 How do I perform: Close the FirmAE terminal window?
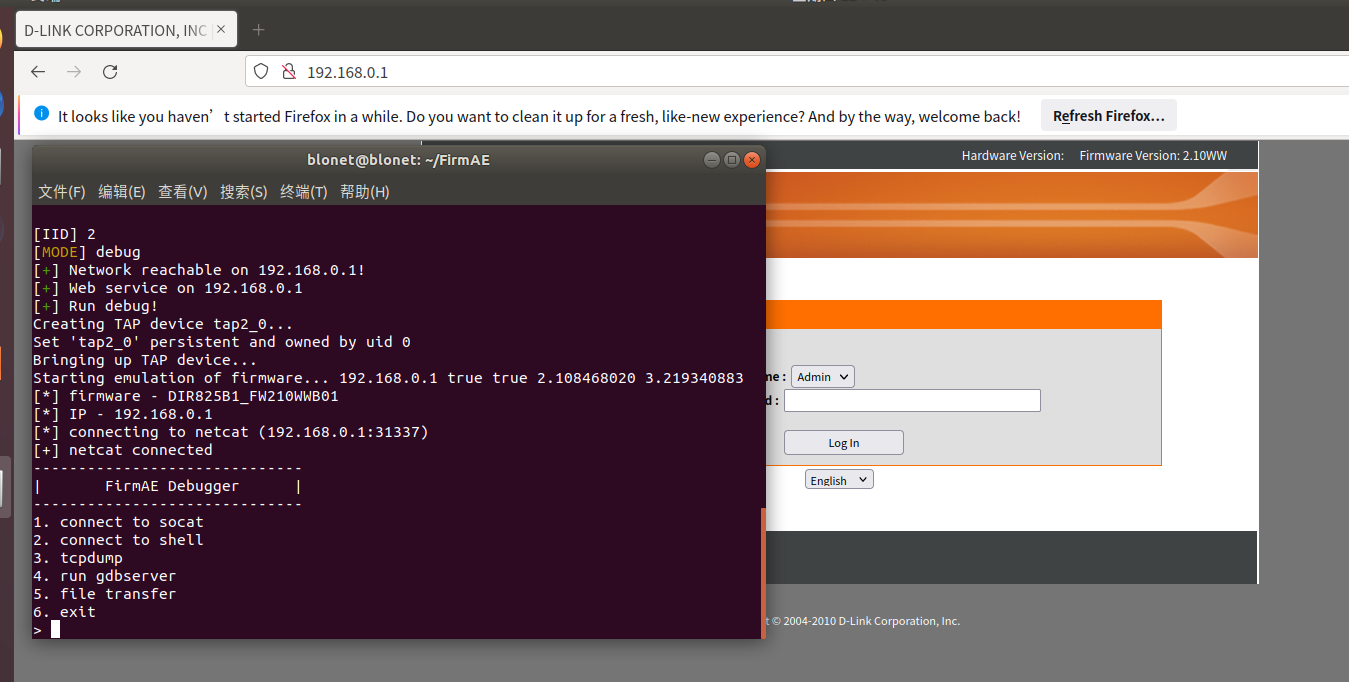tap(752, 160)
